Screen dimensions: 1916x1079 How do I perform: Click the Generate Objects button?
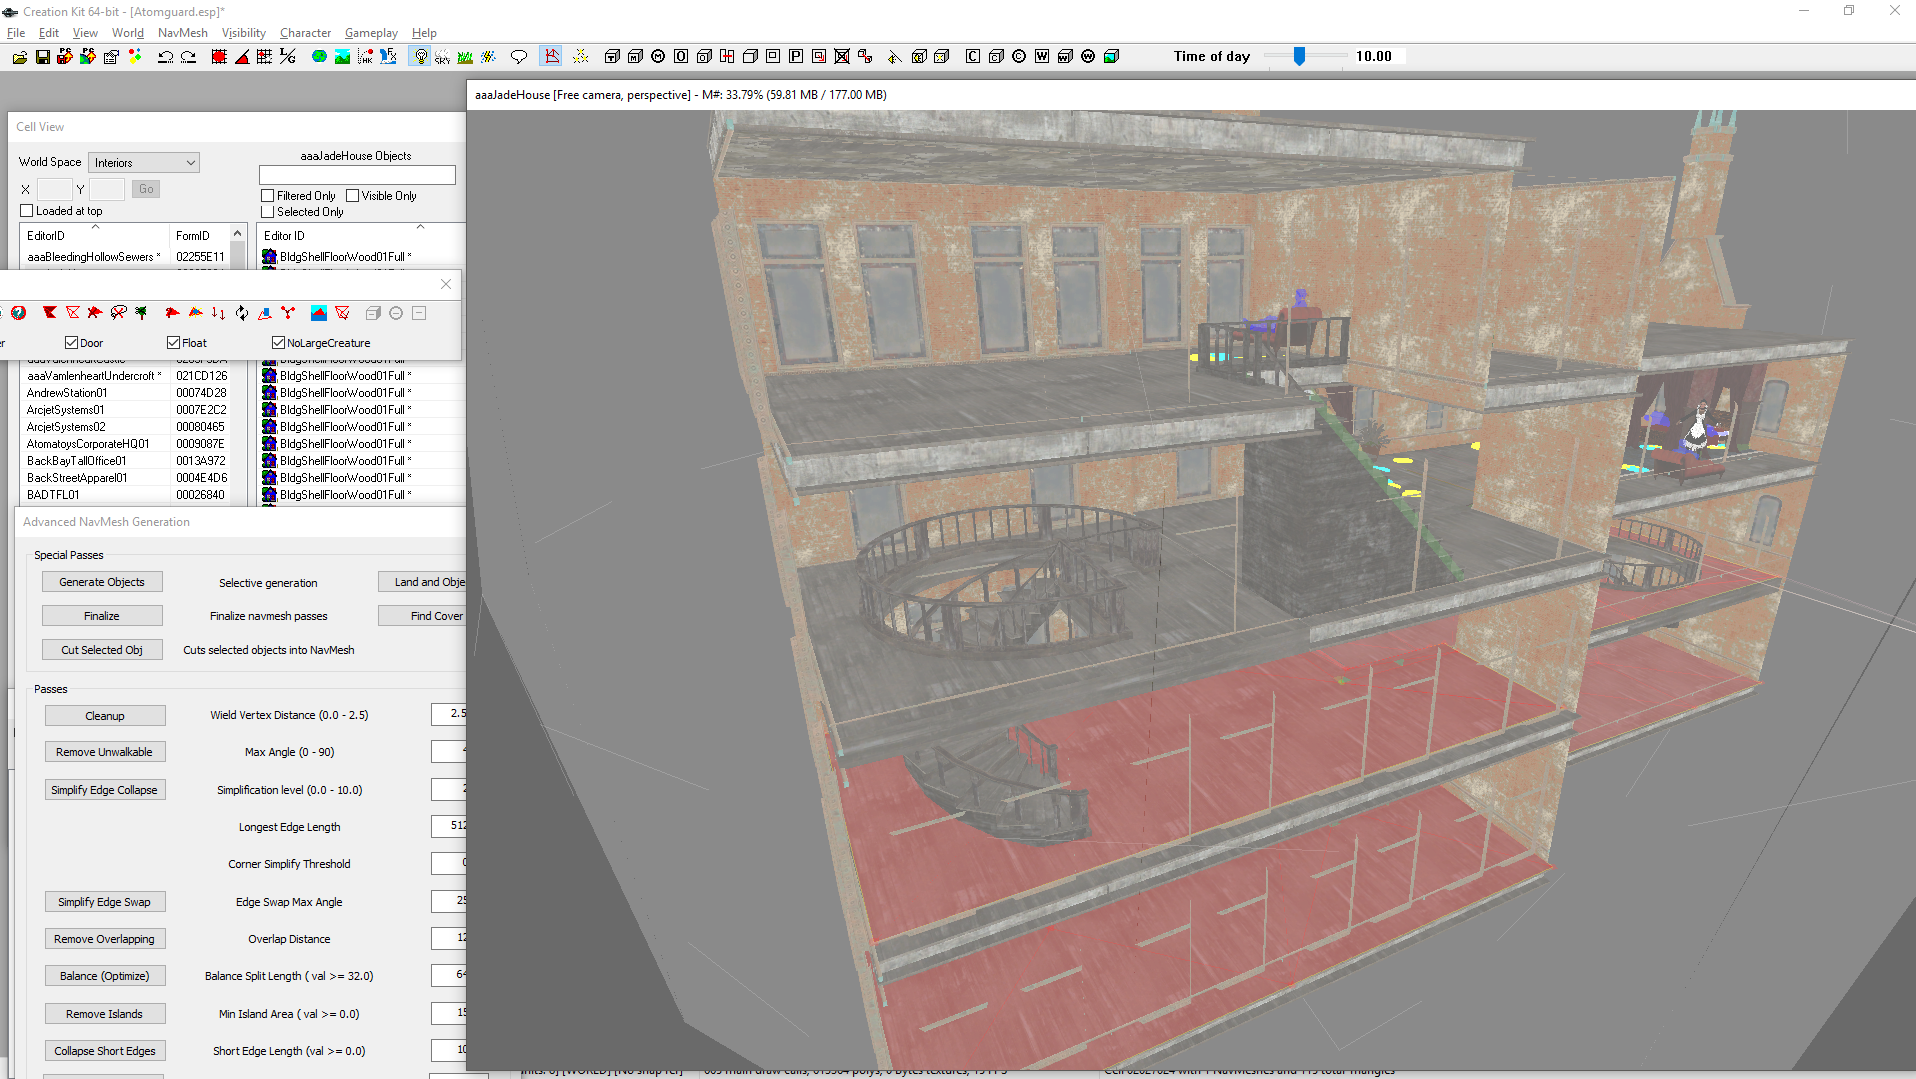[102, 582]
